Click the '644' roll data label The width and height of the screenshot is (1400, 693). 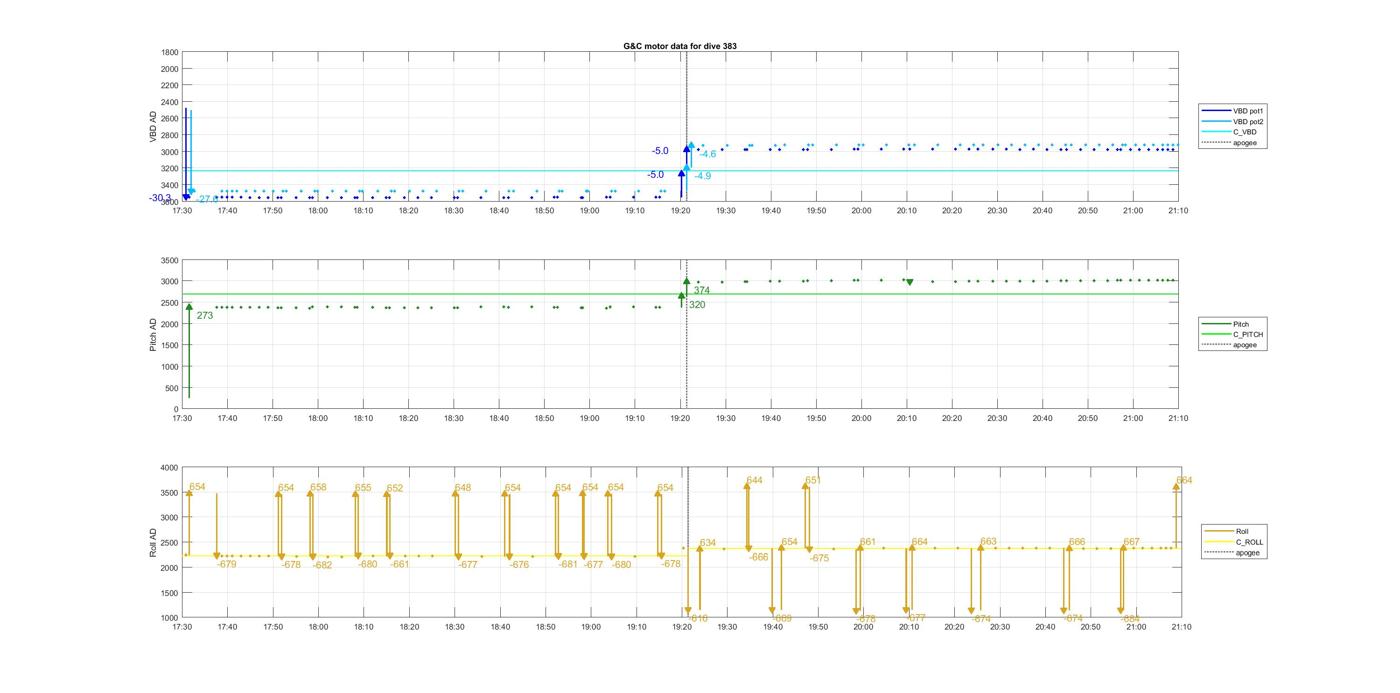coord(754,480)
